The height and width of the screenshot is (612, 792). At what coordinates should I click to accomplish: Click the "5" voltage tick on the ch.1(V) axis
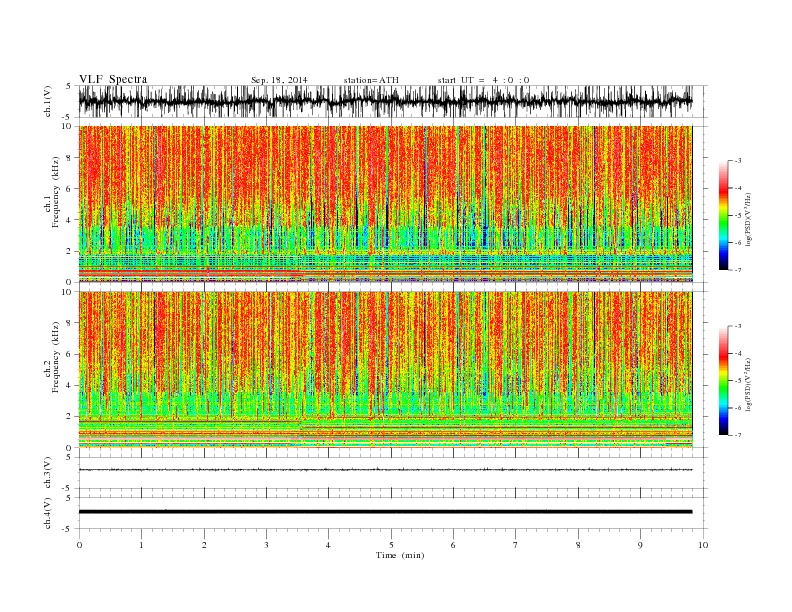69,86
